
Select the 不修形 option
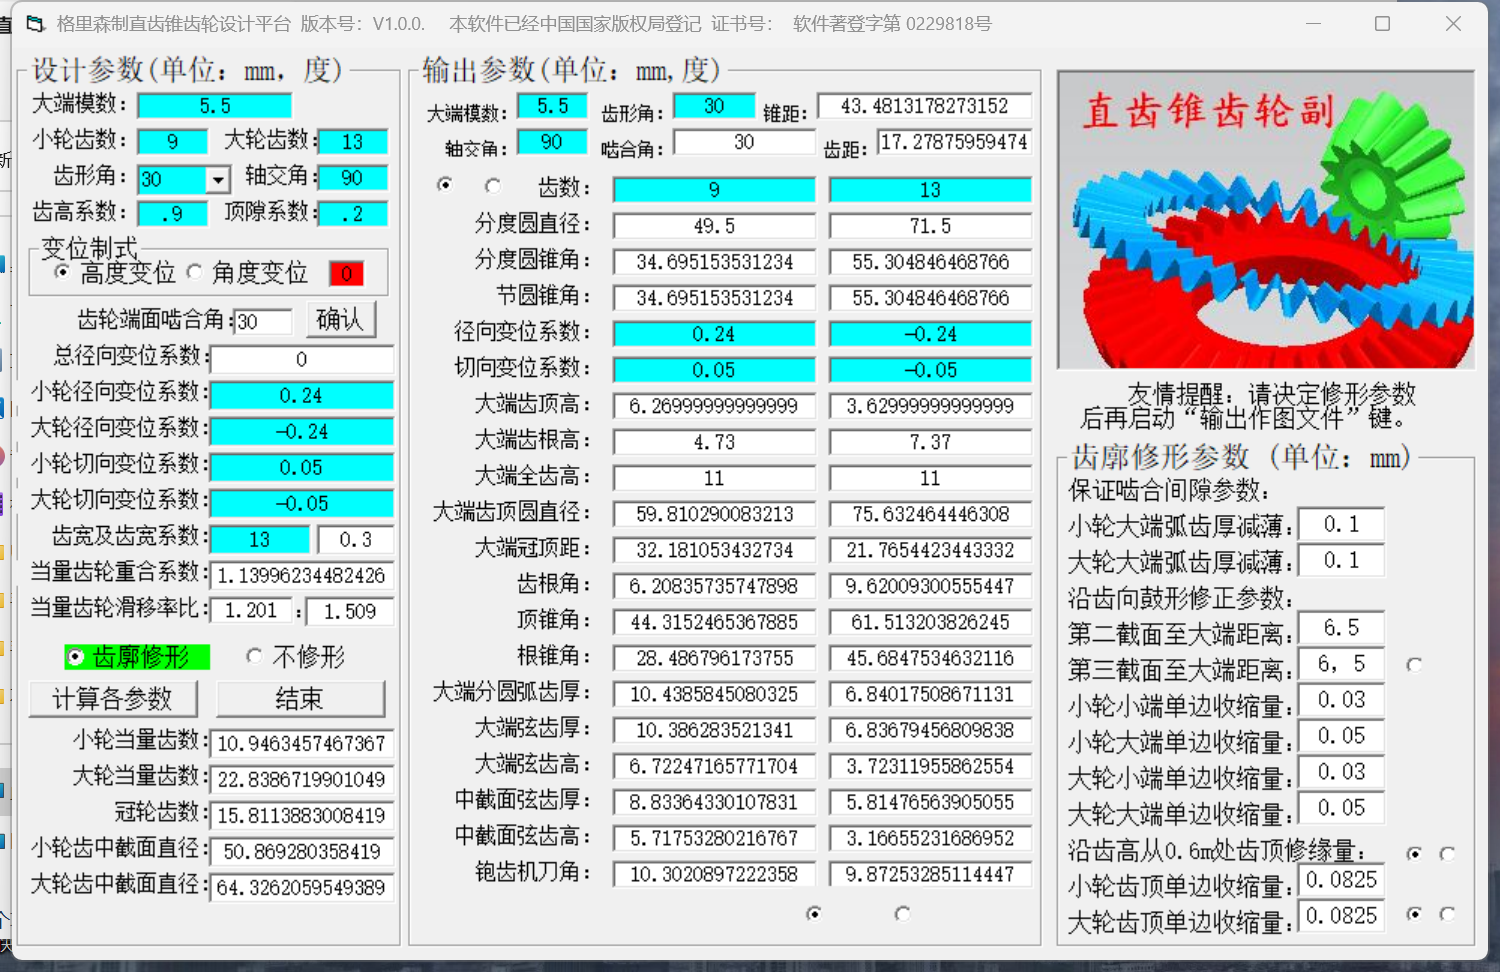(x=254, y=656)
